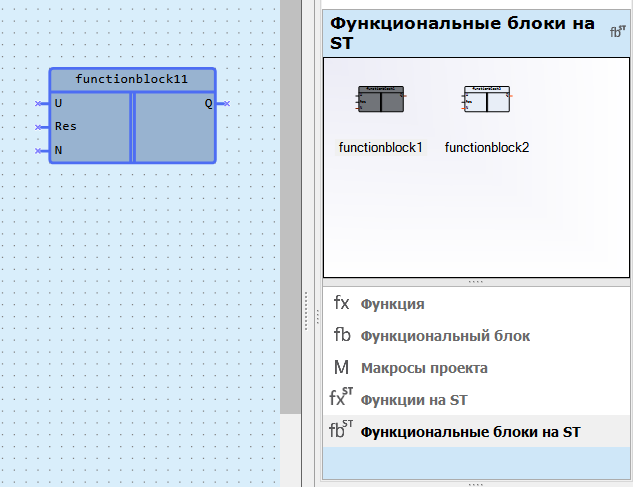The image size is (633, 487).
Task: Switch to Функции на ST category
Action: point(414,400)
